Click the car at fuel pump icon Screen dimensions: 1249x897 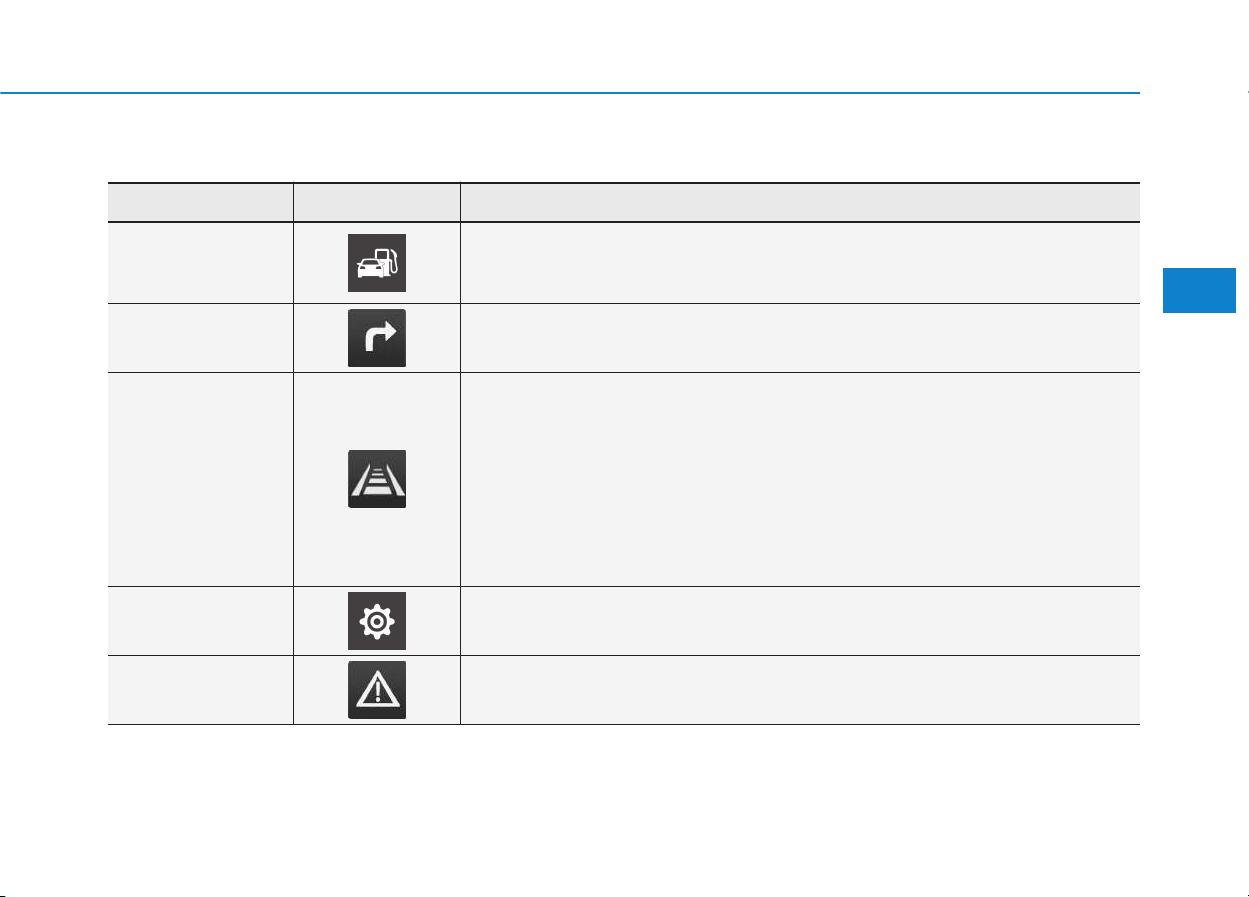pos(377,263)
